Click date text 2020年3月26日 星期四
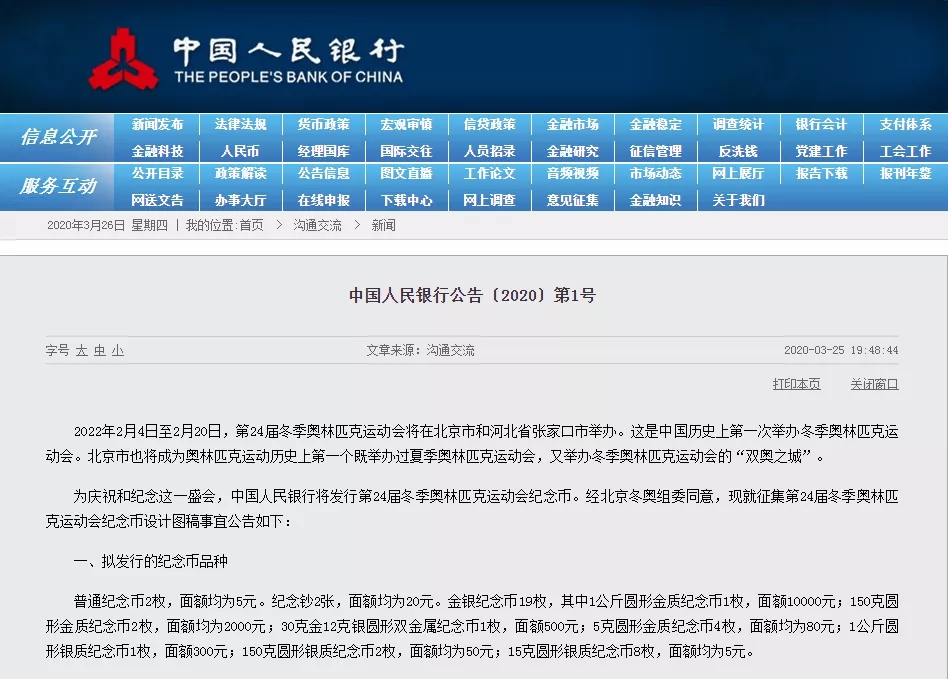The image size is (948, 679). [x=107, y=226]
